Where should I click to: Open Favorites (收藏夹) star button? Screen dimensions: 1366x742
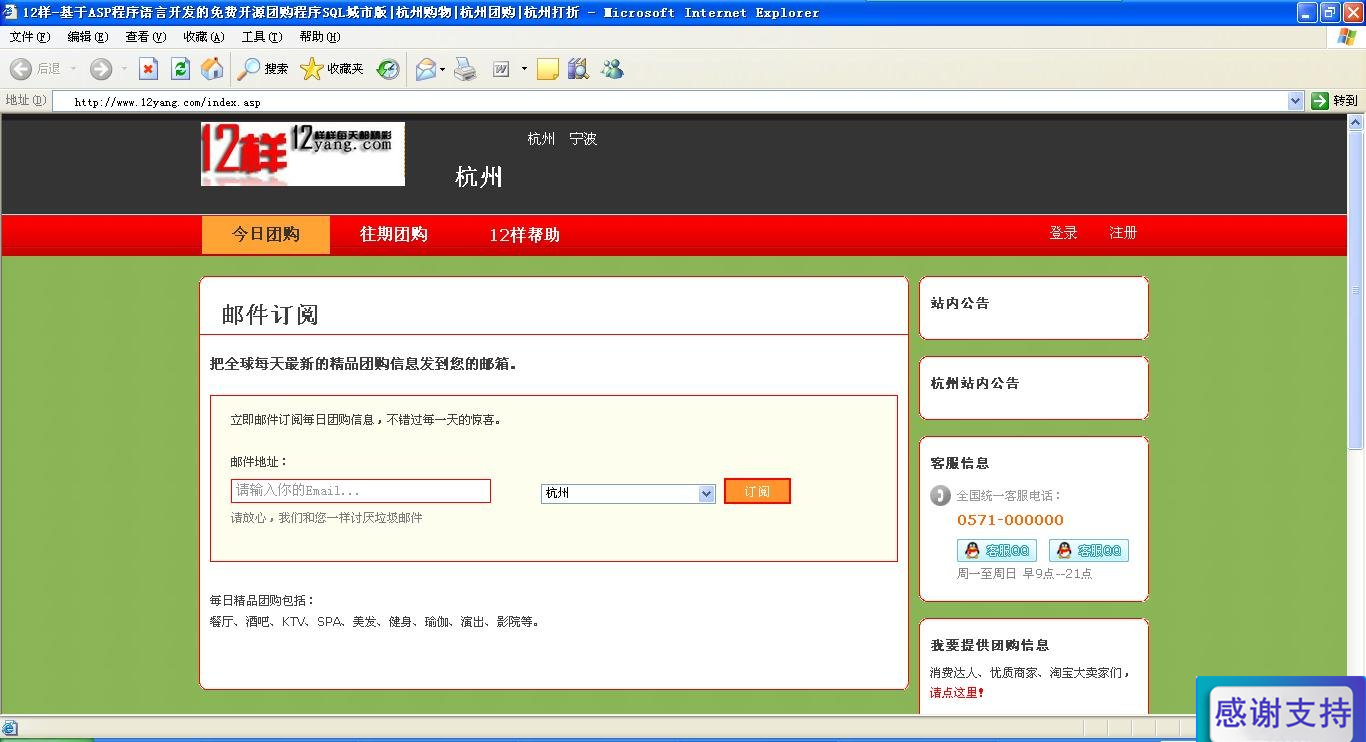332,69
